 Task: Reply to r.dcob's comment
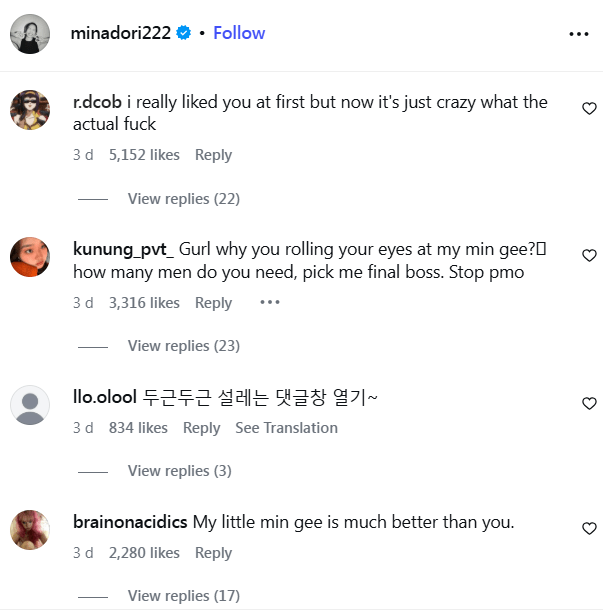coord(213,155)
